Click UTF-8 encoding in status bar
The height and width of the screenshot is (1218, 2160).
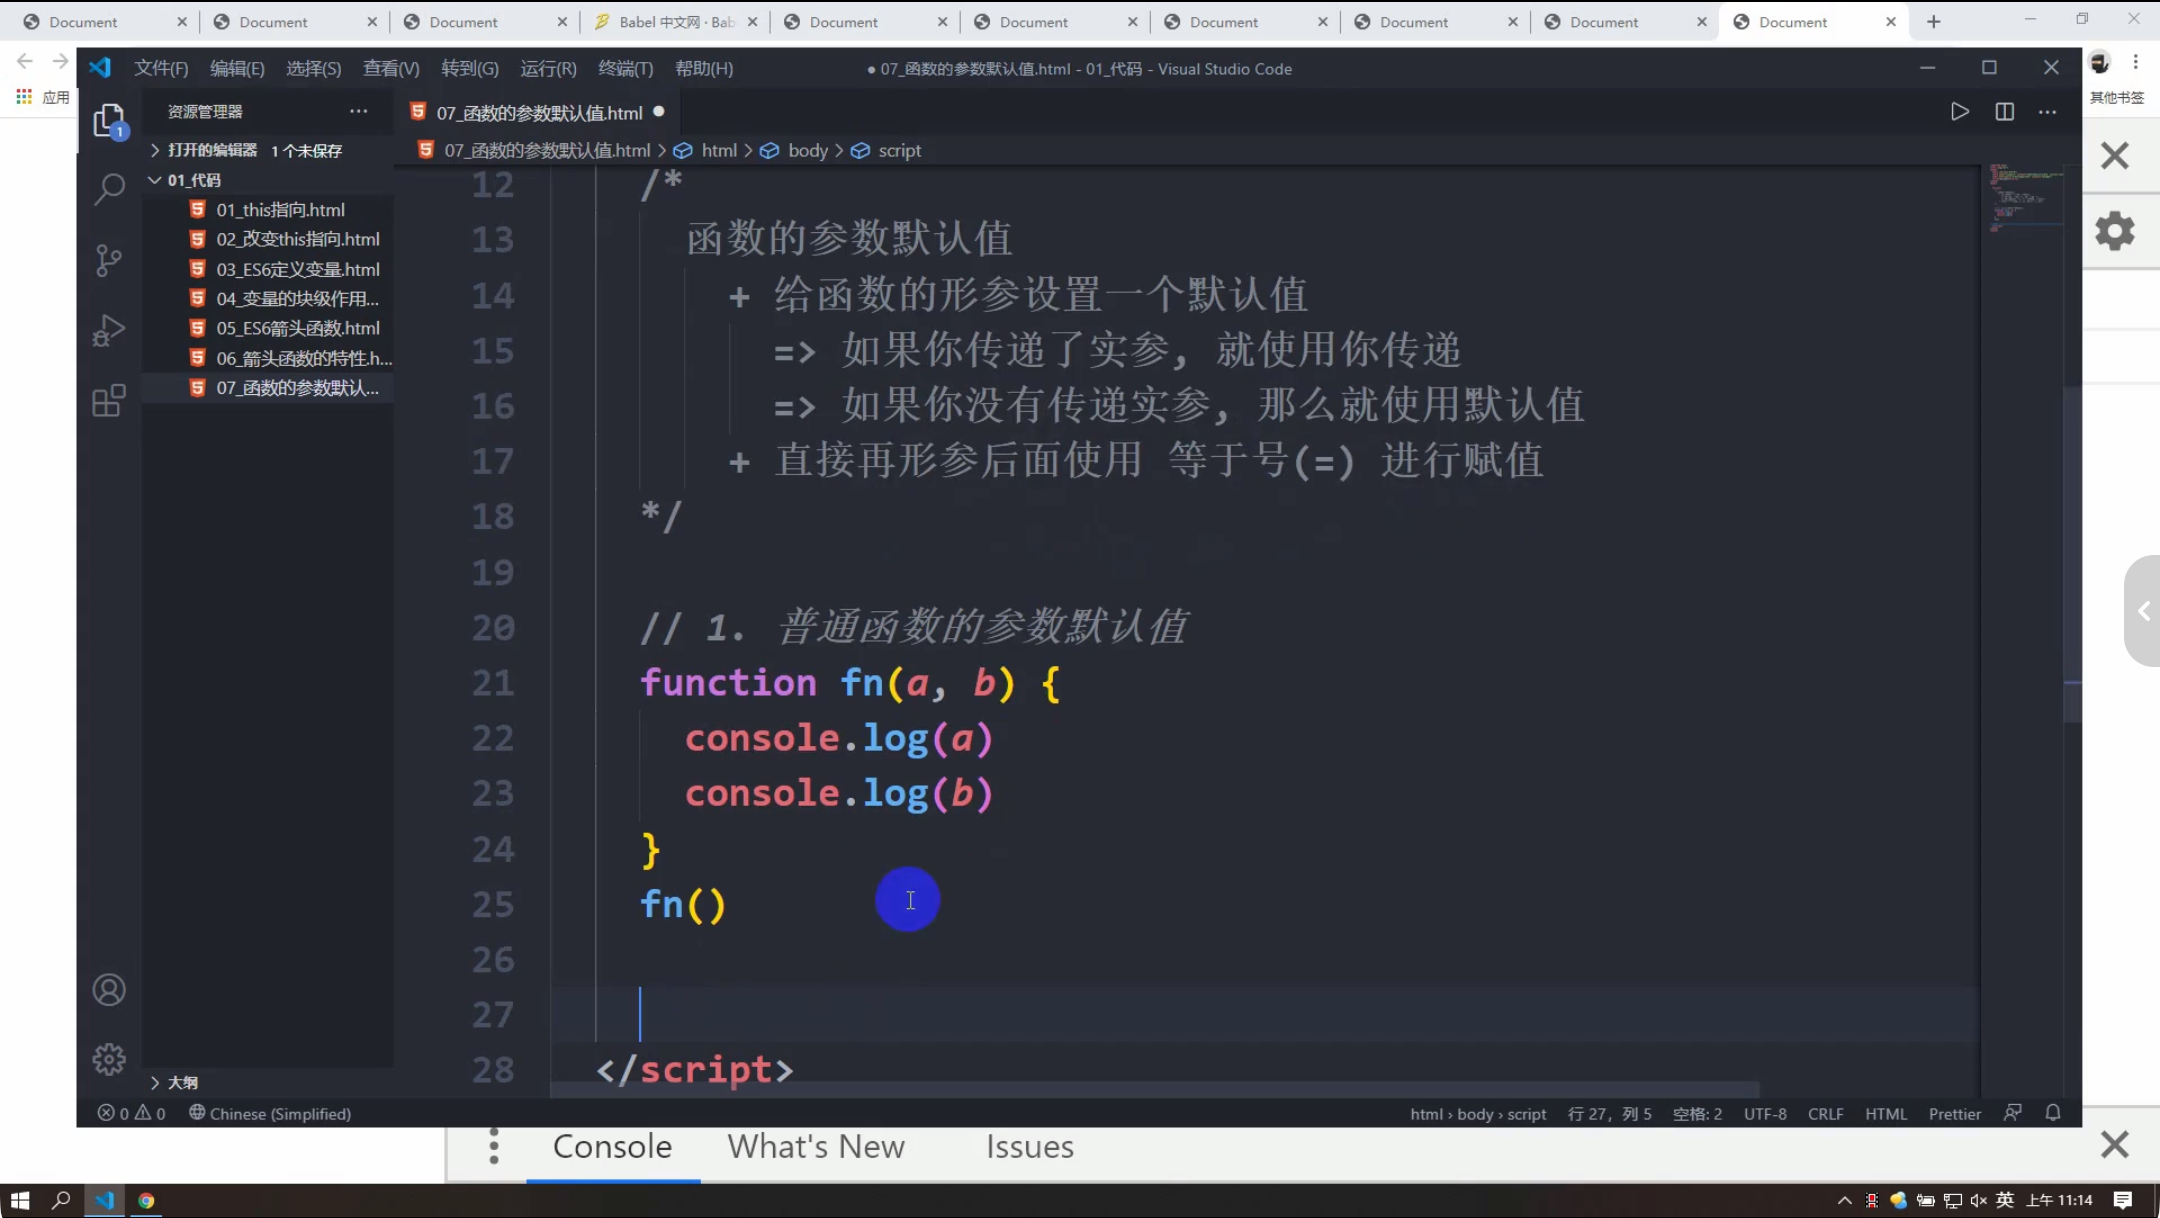click(x=1765, y=1113)
